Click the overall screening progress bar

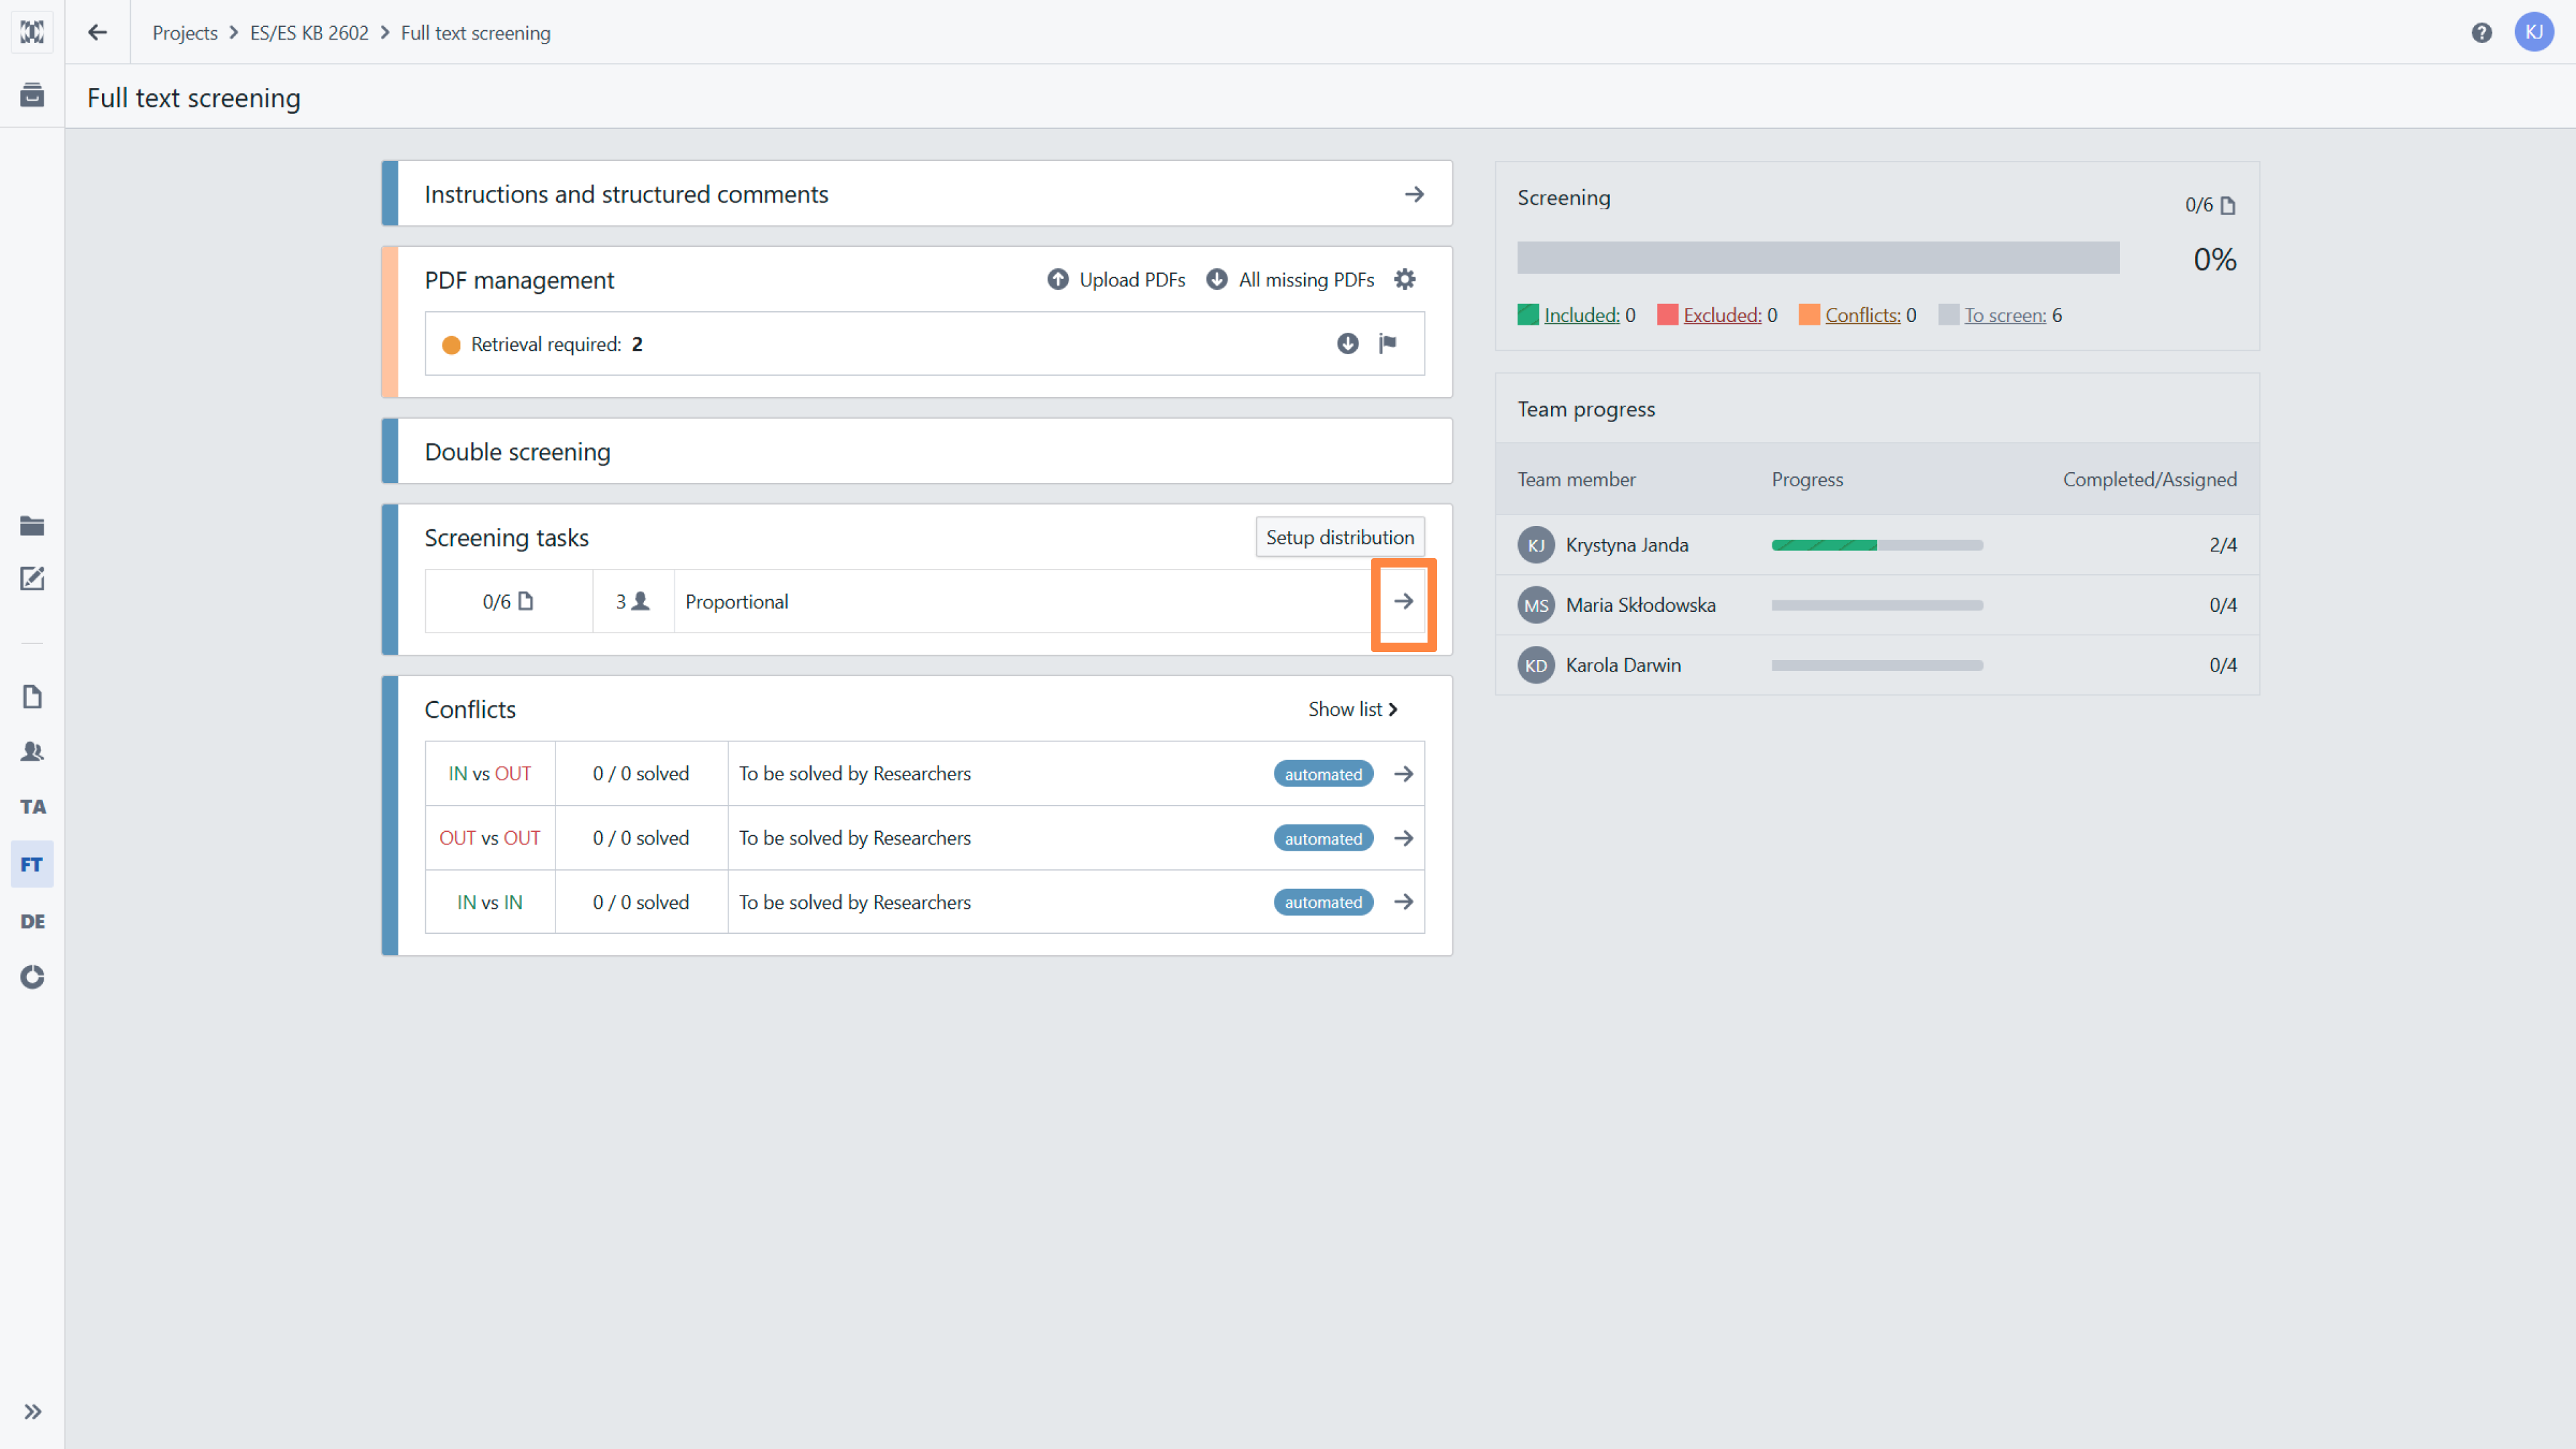click(x=1818, y=257)
